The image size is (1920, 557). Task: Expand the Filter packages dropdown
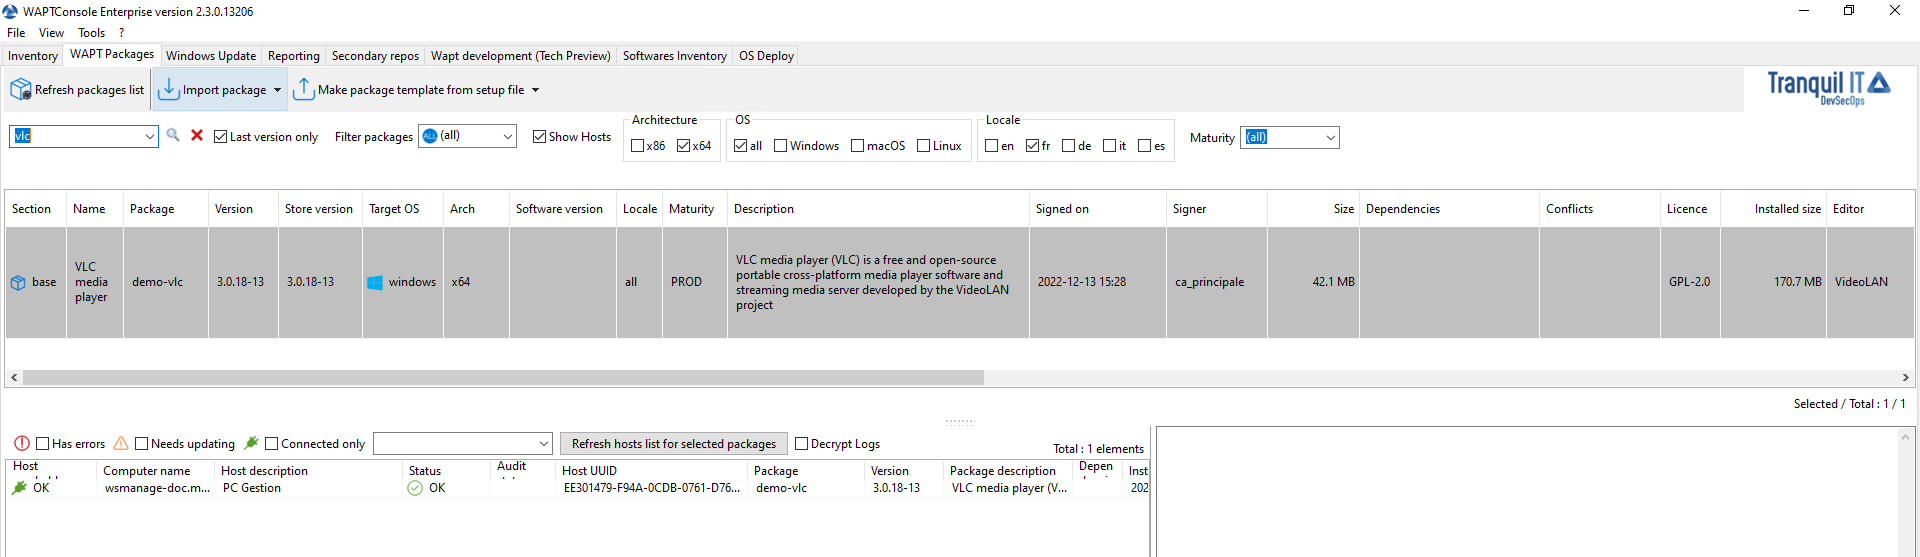[507, 137]
